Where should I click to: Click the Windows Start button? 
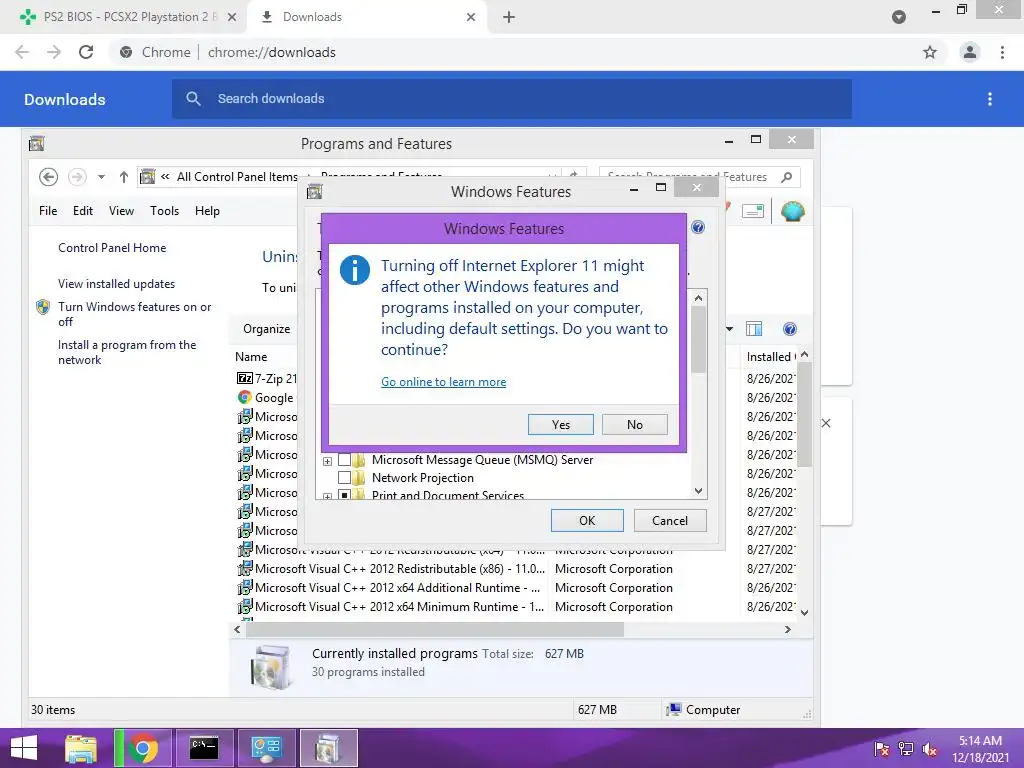tap(24, 748)
